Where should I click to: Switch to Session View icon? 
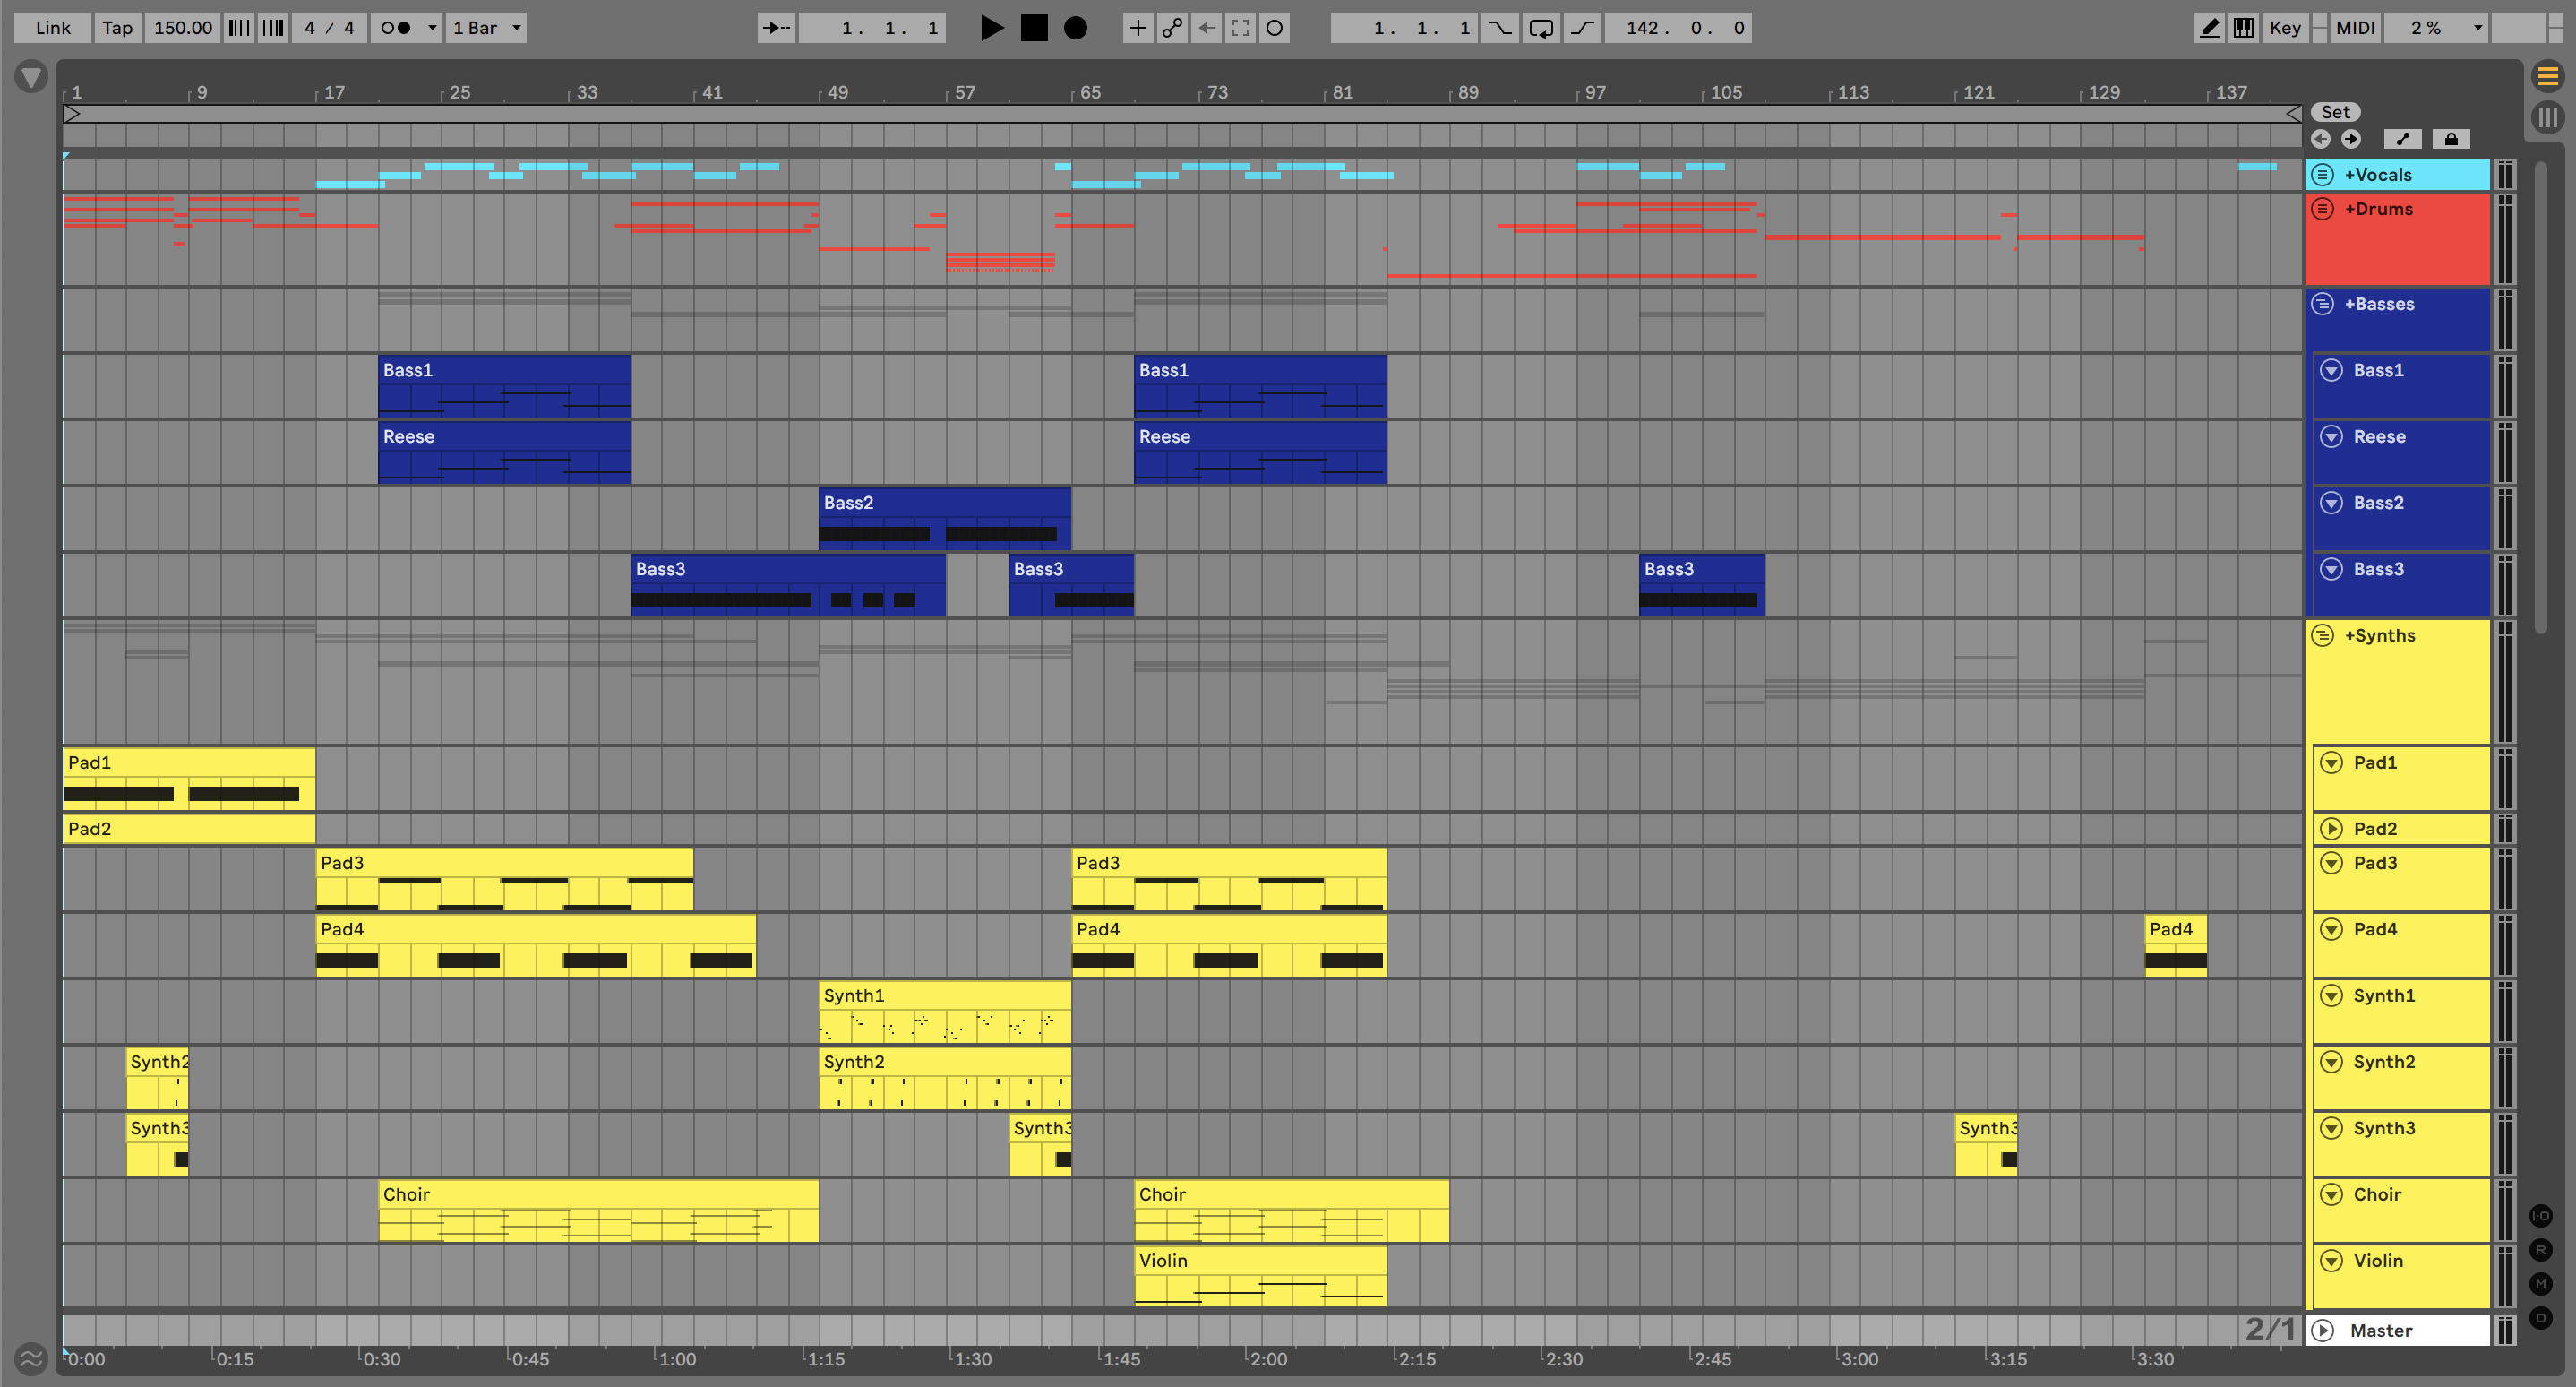pyautogui.click(x=2547, y=117)
